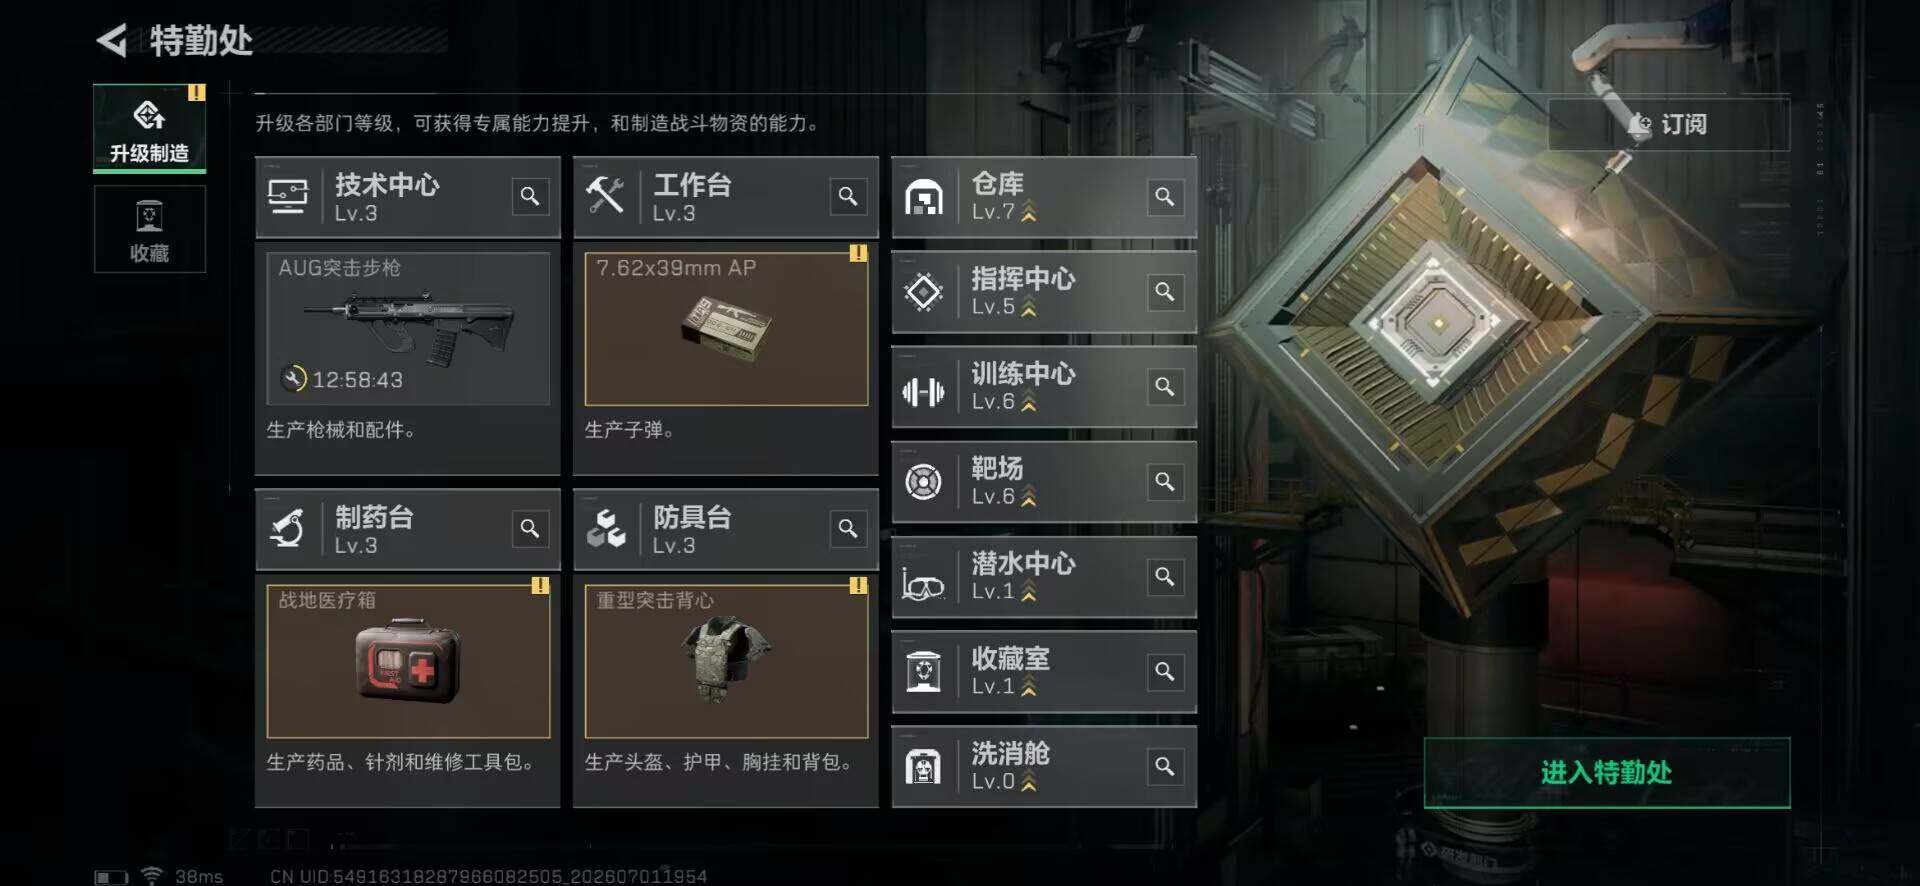Go back using the arrow beside 特勤处
The width and height of the screenshot is (1920, 886).
(x=112, y=41)
